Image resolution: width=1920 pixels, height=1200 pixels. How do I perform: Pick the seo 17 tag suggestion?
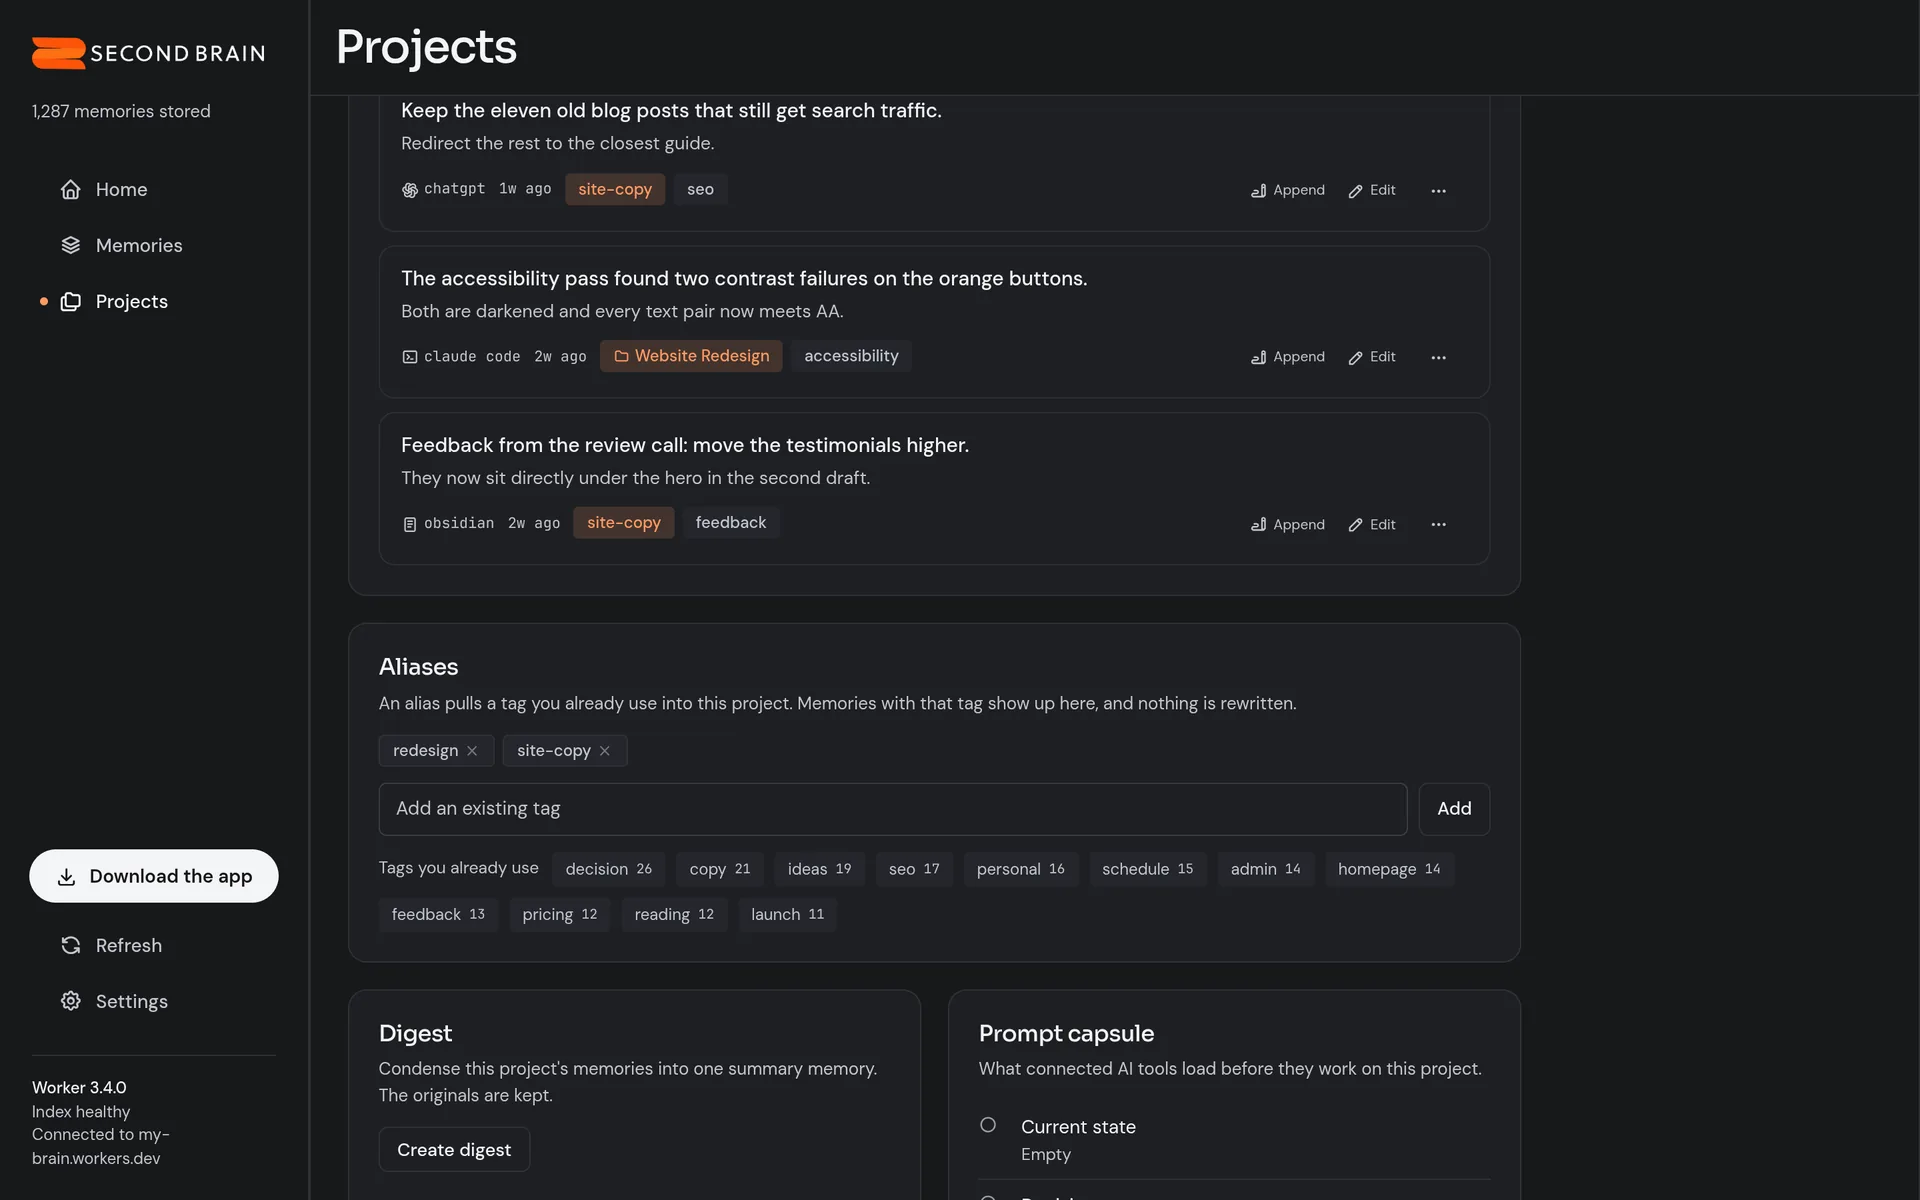914,869
